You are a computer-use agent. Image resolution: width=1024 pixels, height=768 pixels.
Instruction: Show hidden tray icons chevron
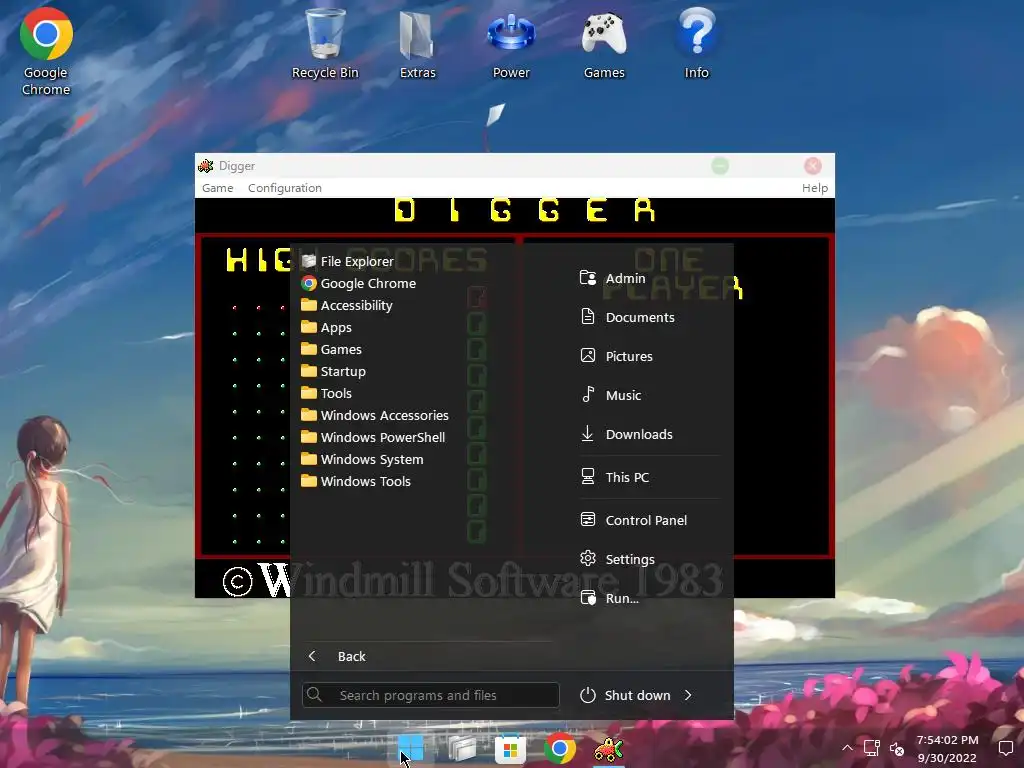click(847, 748)
